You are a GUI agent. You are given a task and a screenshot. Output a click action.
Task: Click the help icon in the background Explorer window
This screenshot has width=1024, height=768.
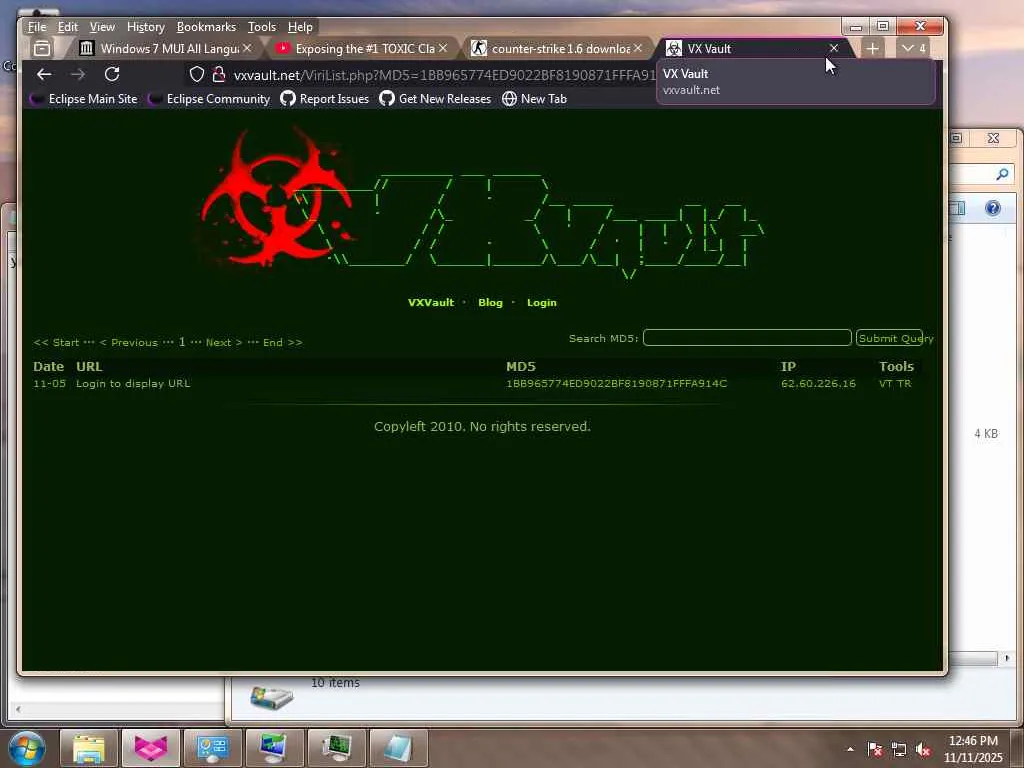pos(993,208)
